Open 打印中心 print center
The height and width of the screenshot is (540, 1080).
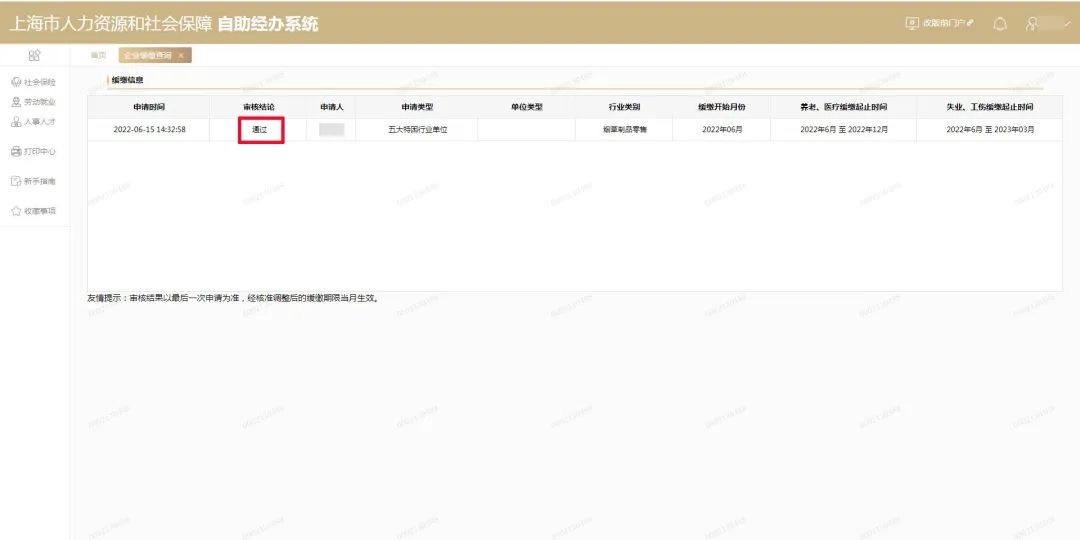34,152
